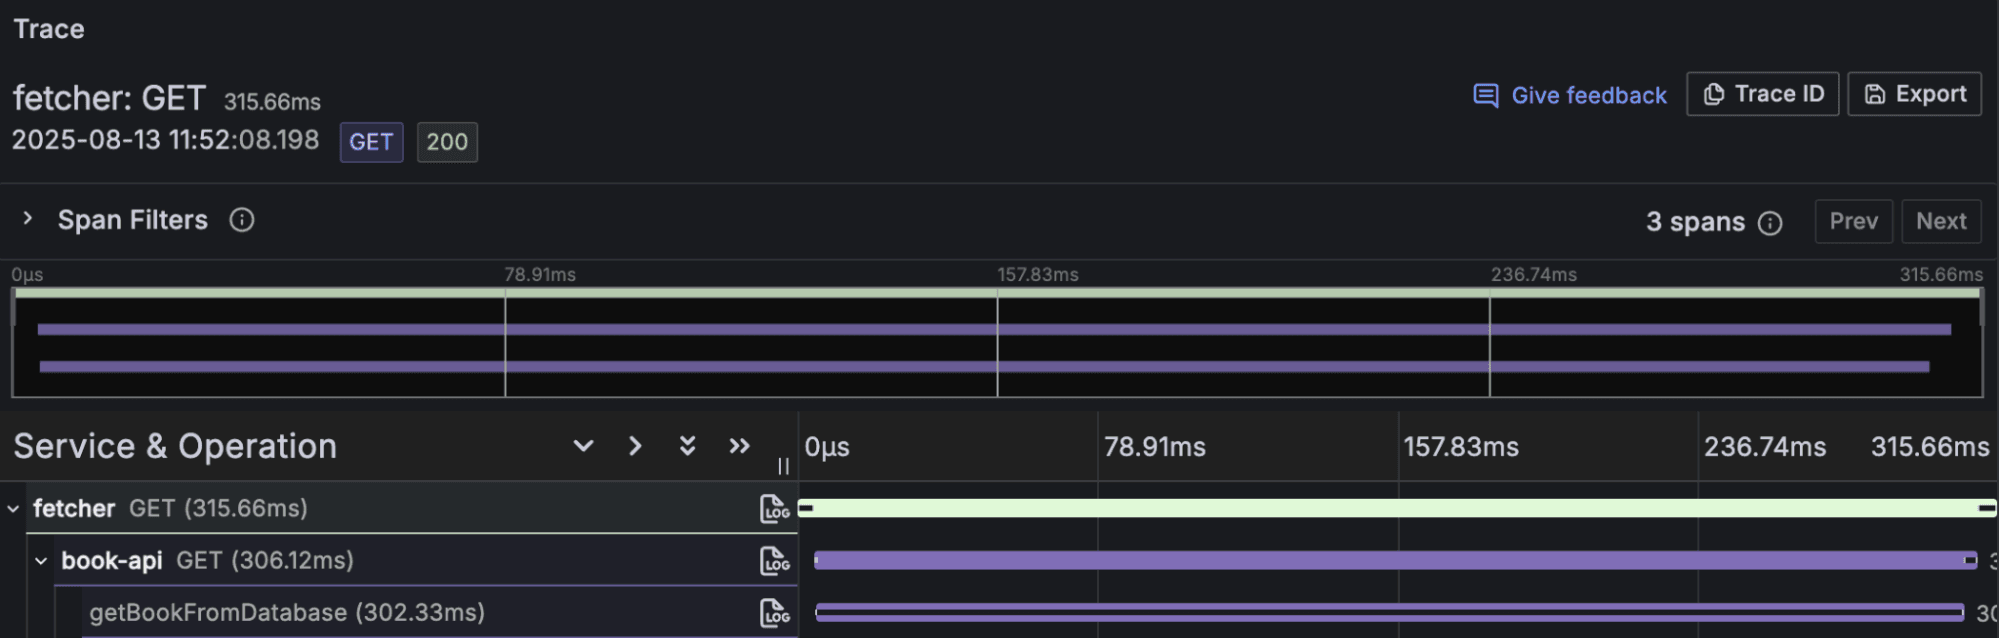Collapse the book-api span row
The image size is (1999, 639).
point(41,561)
